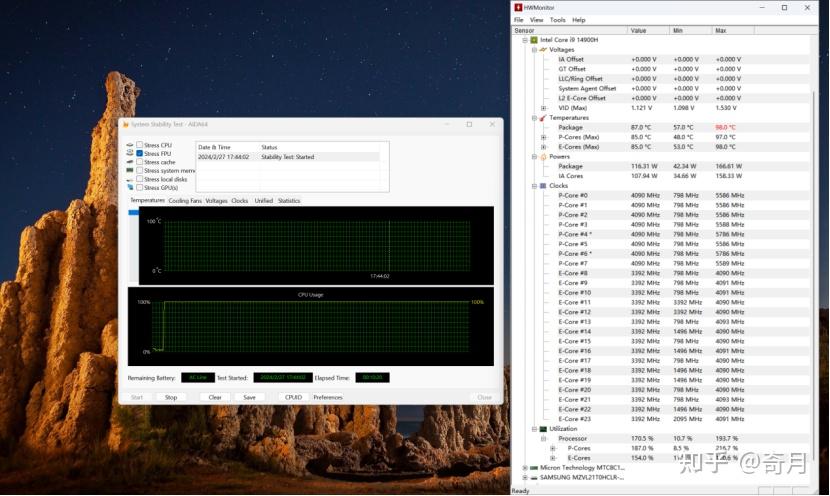Collapse the Clocks group in HWMonitor
The height and width of the screenshot is (496, 830).
(534, 186)
